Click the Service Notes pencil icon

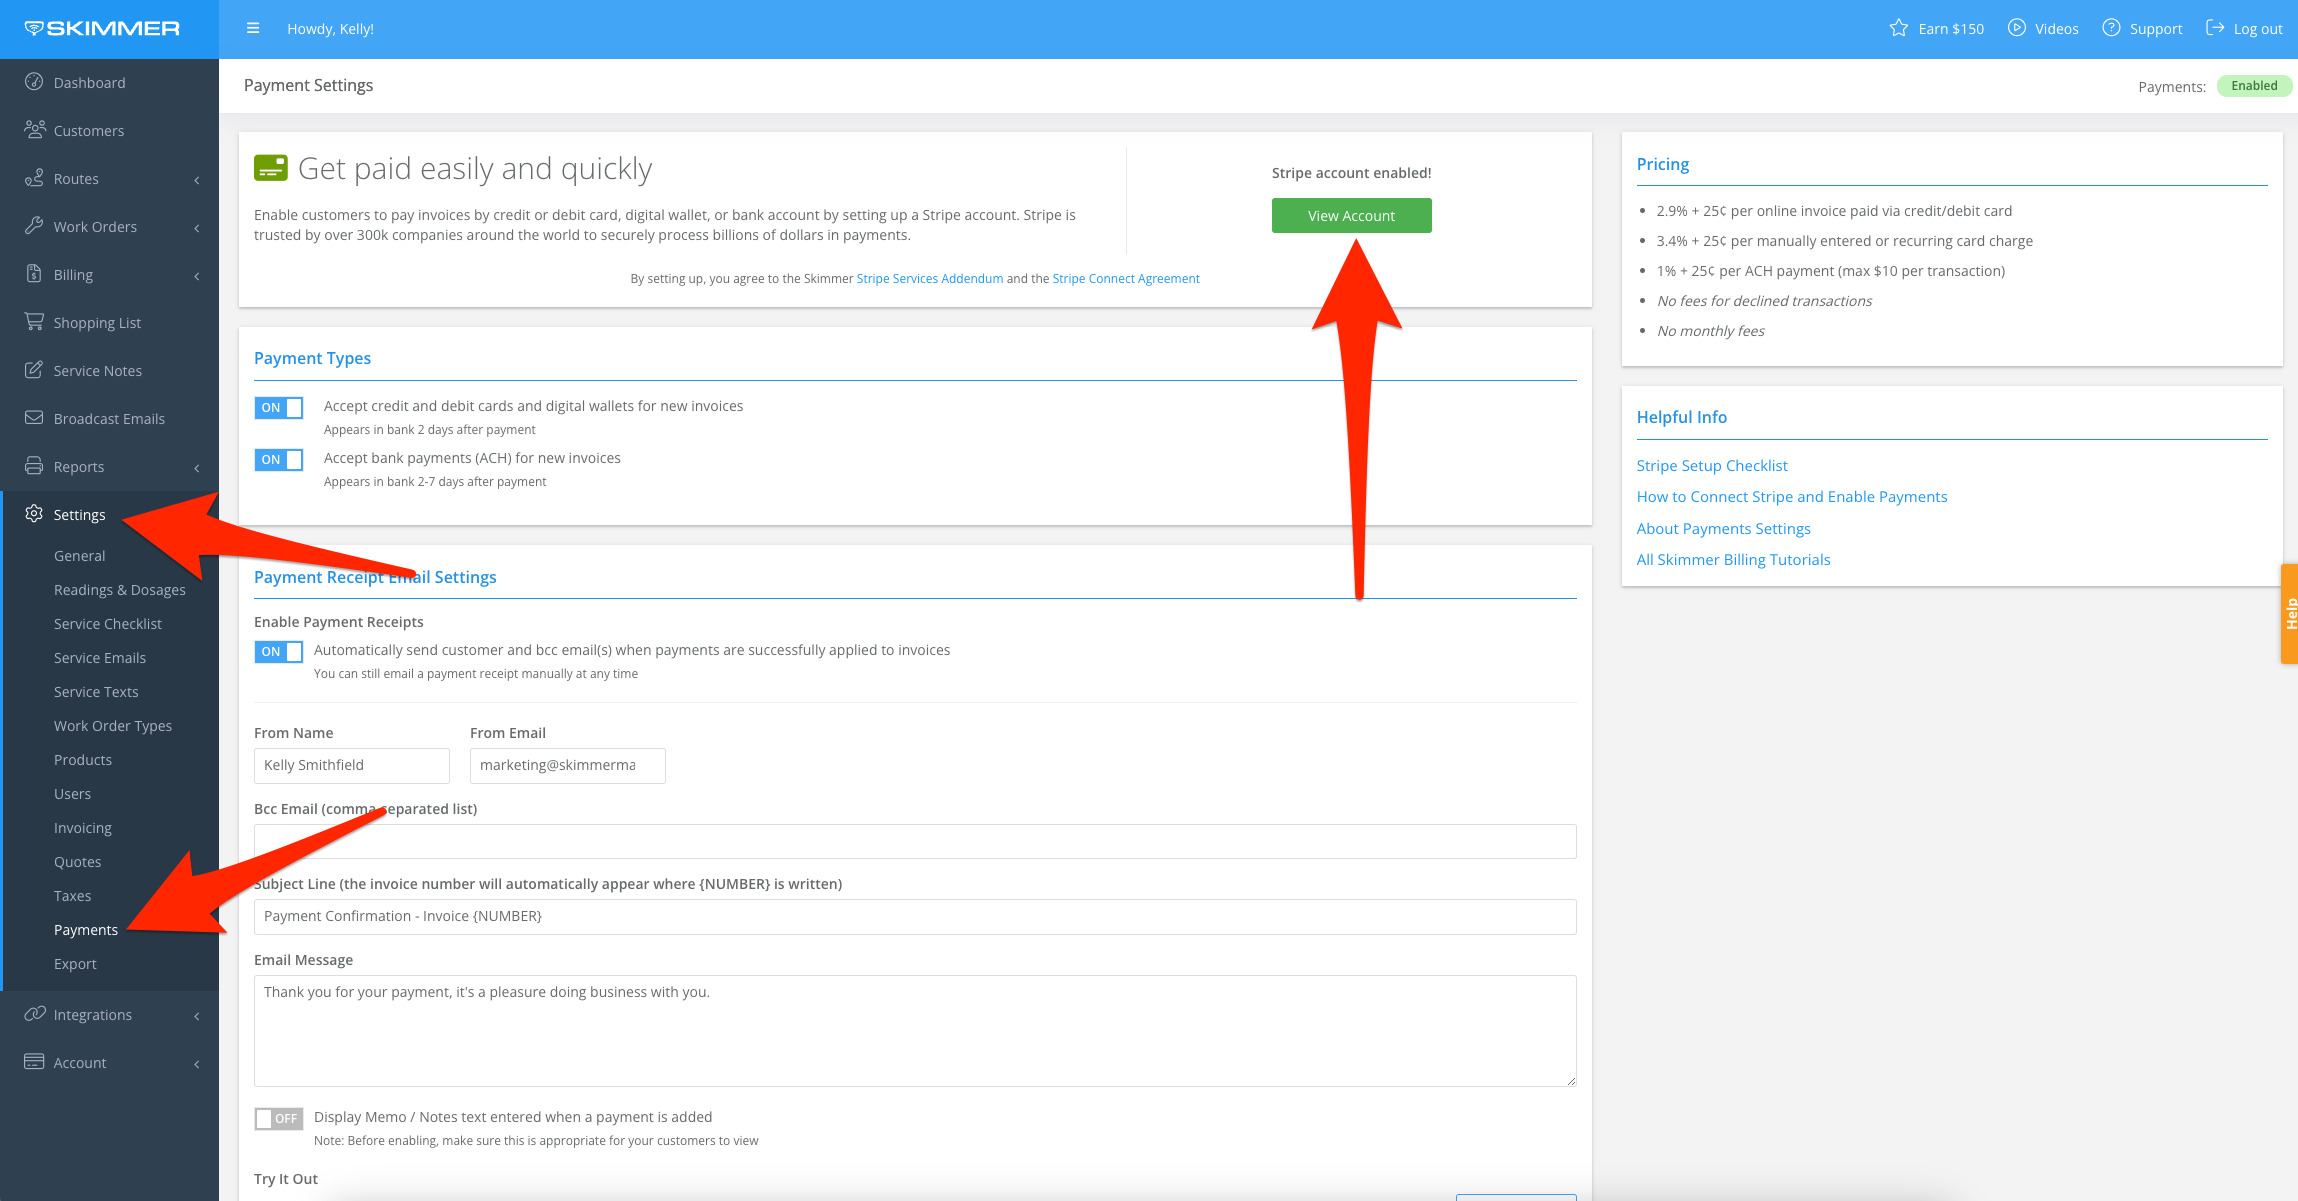(34, 370)
